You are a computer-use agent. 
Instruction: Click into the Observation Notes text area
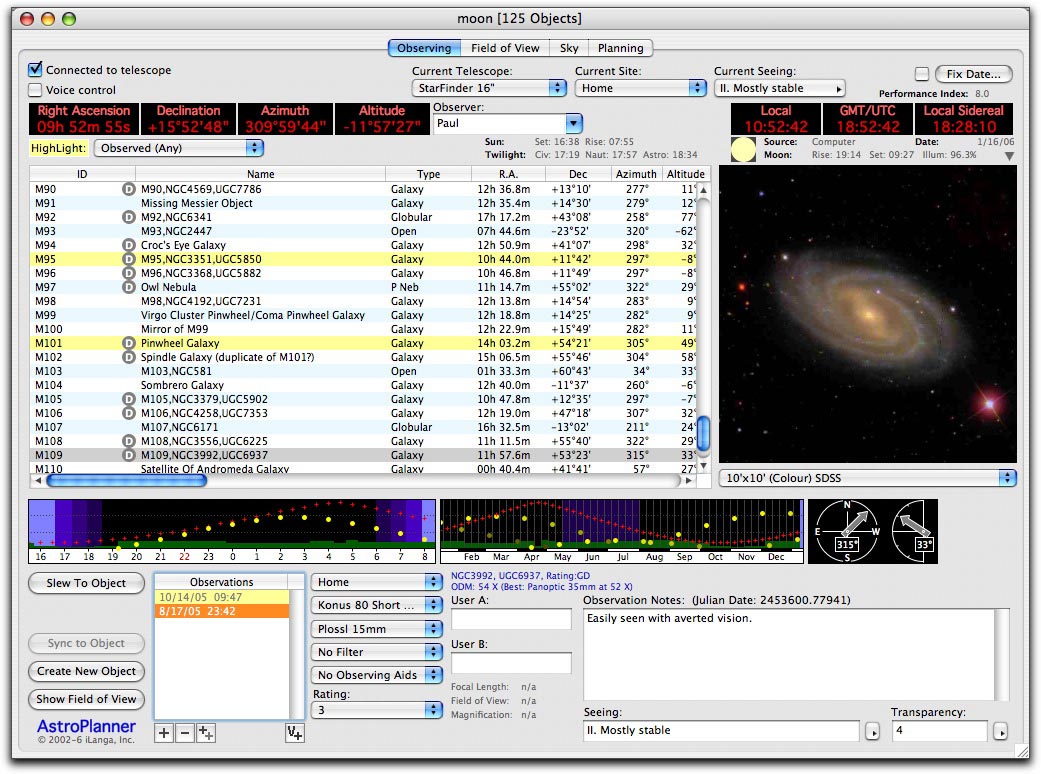tap(789, 654)
